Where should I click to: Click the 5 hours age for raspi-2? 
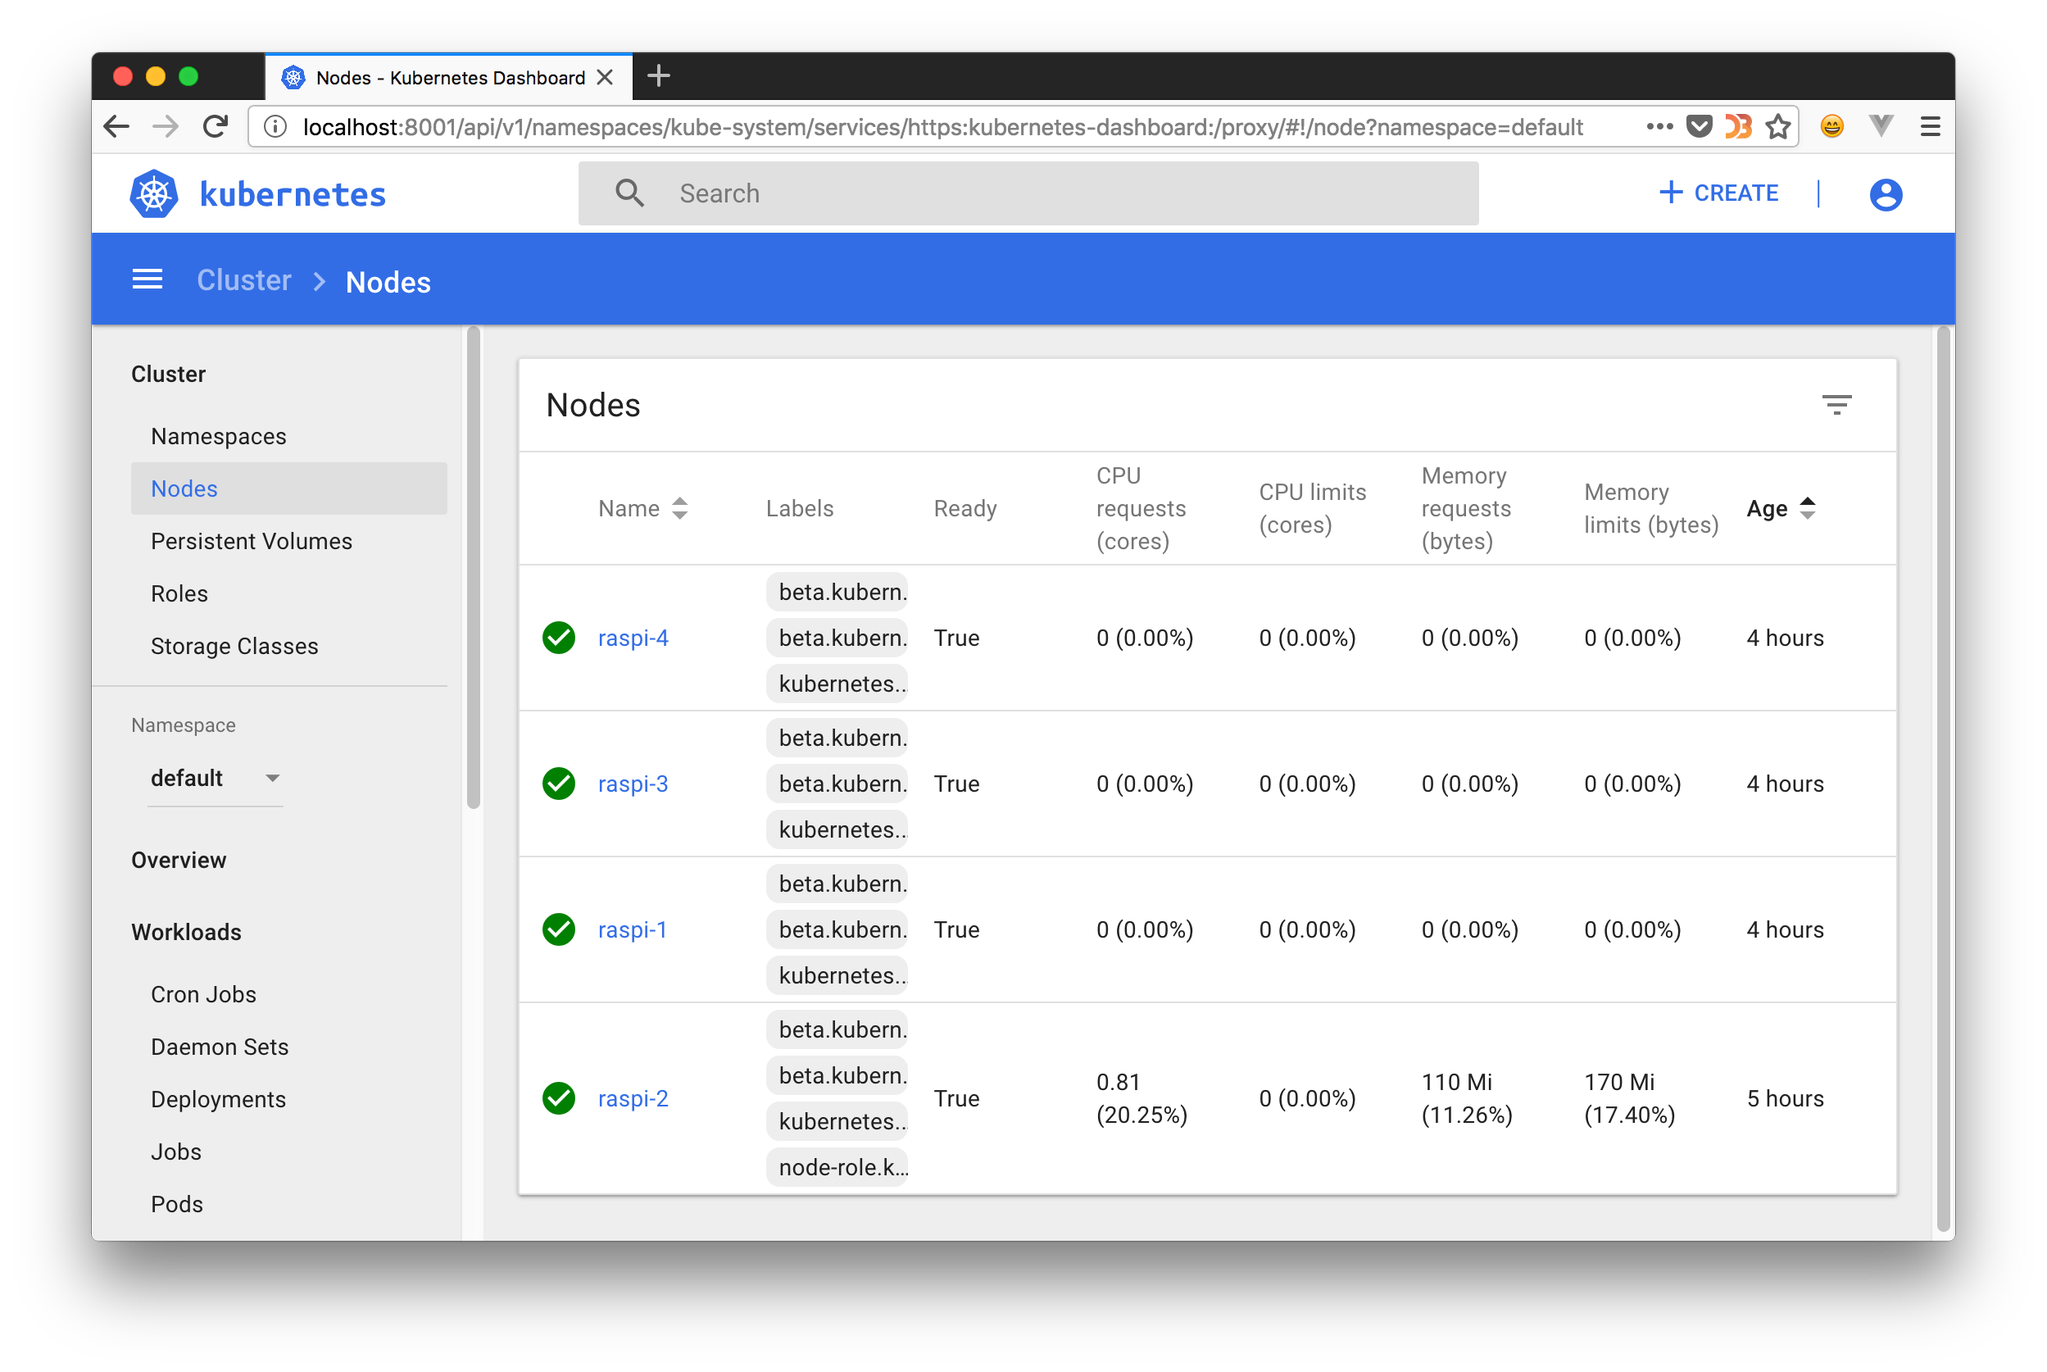pos(1785,1099)
